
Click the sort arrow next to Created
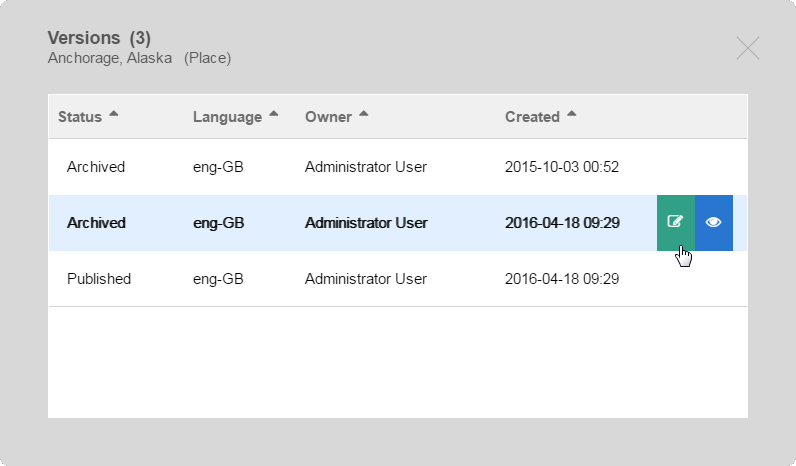[x=572, y=114]
